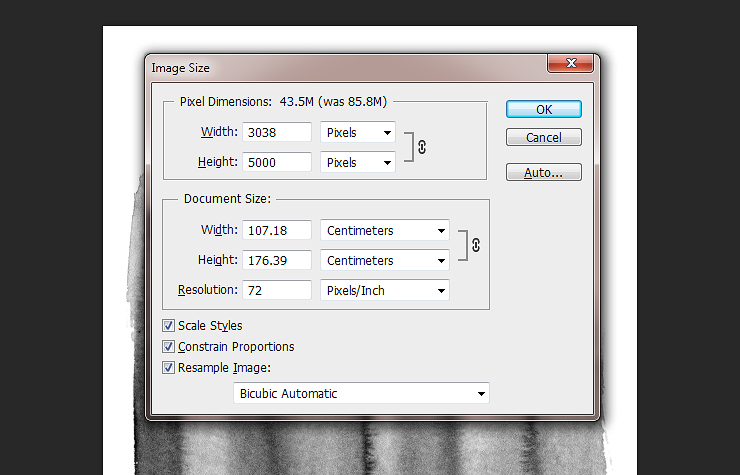The width and height of the screenshot is (740, 475).
Task: Click the Pixel Dimensions 43.5M label
Action: [x=283, y=102]
